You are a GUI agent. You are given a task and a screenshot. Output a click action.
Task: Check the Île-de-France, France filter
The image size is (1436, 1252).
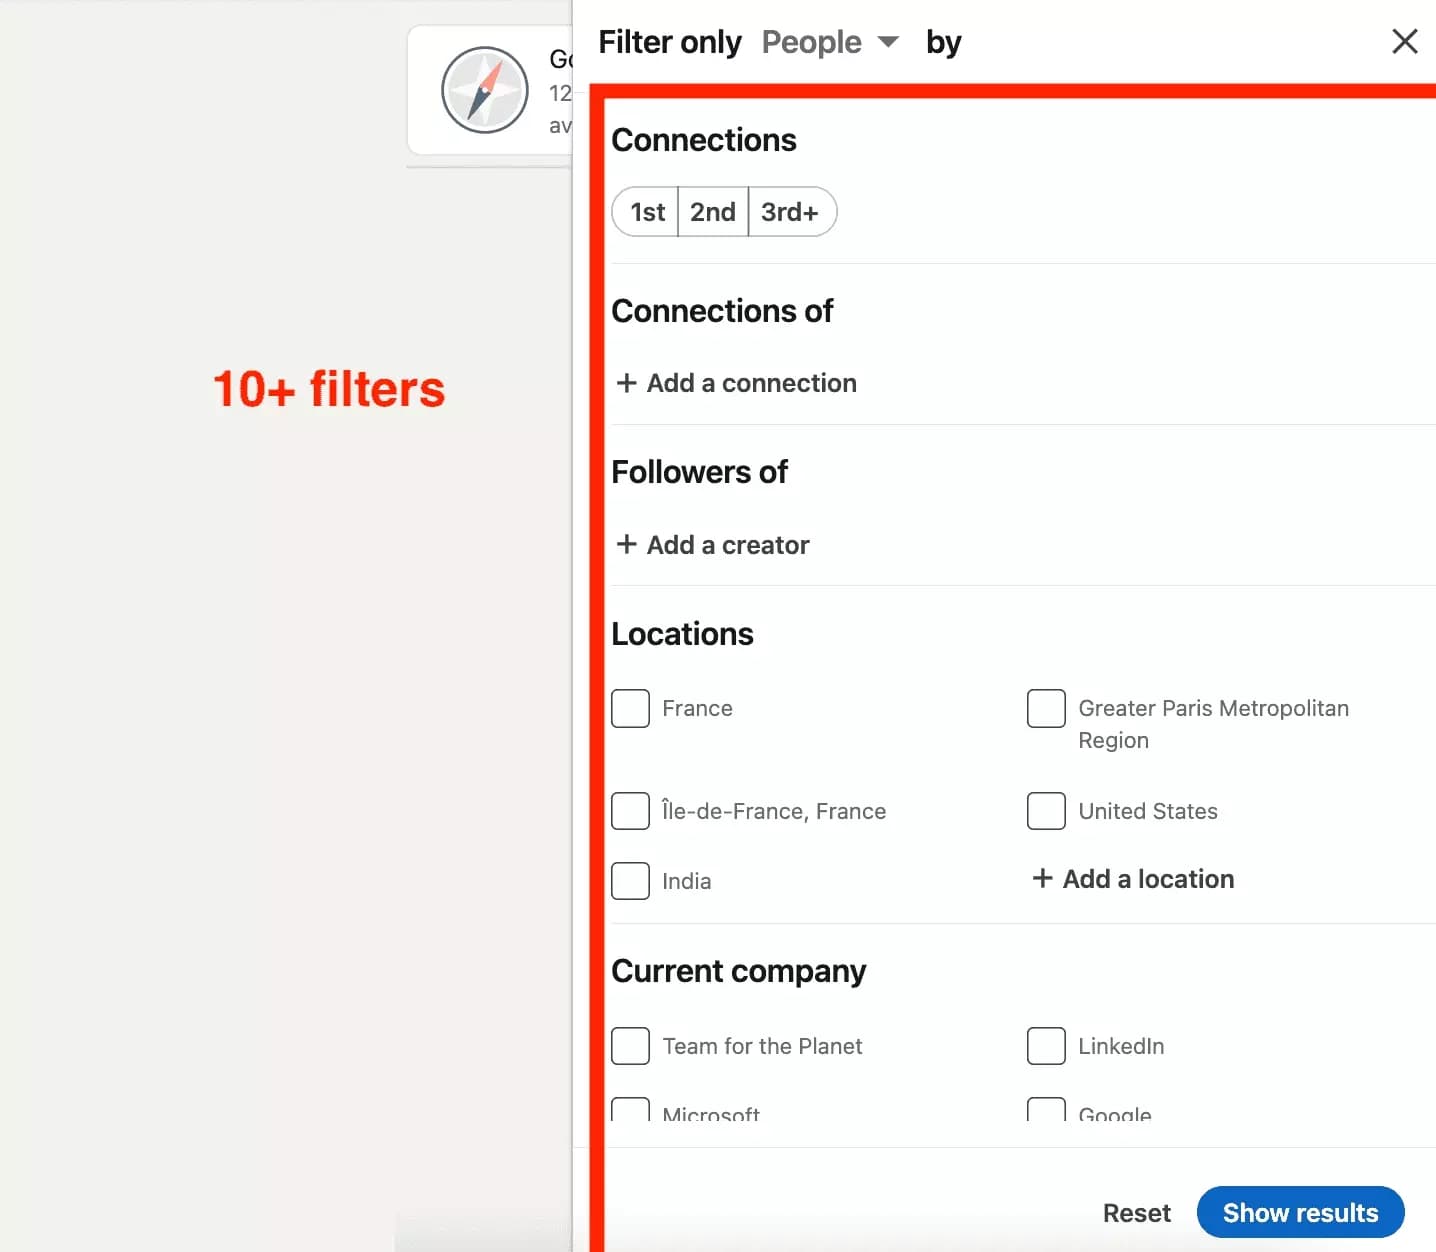[630, 811]
